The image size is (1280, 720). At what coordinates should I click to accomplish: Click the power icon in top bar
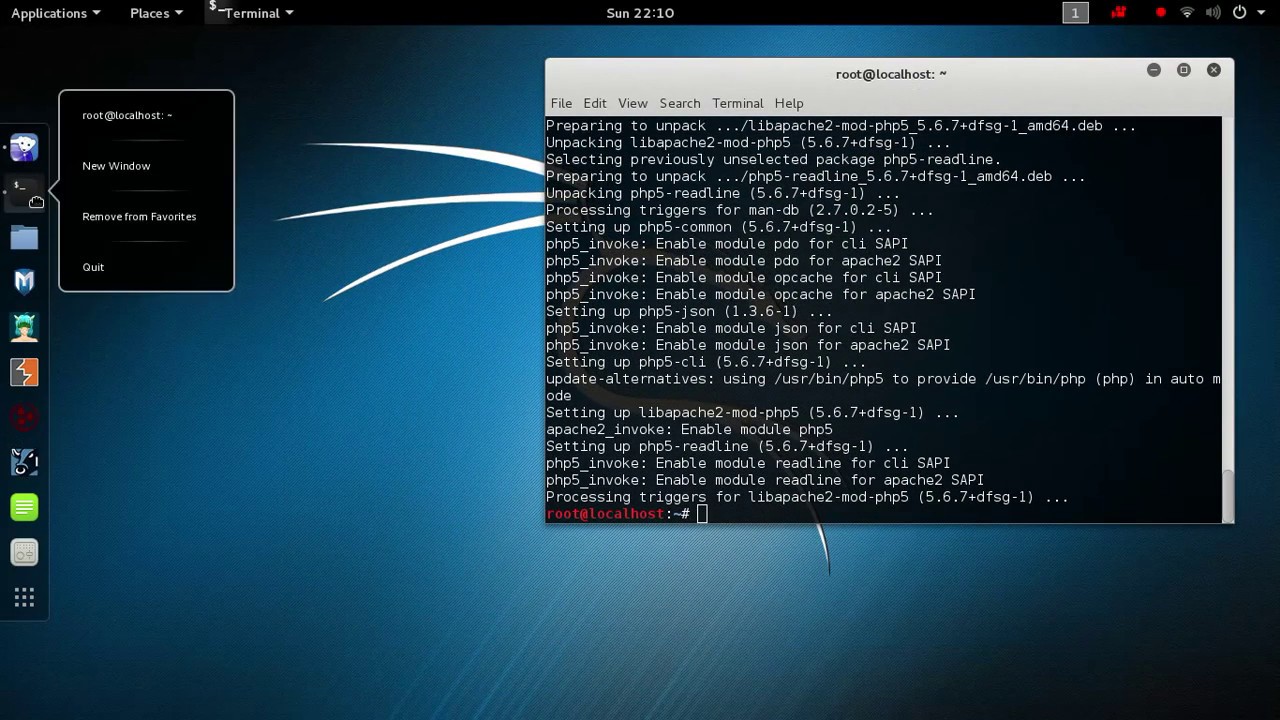coord(1239,13)
